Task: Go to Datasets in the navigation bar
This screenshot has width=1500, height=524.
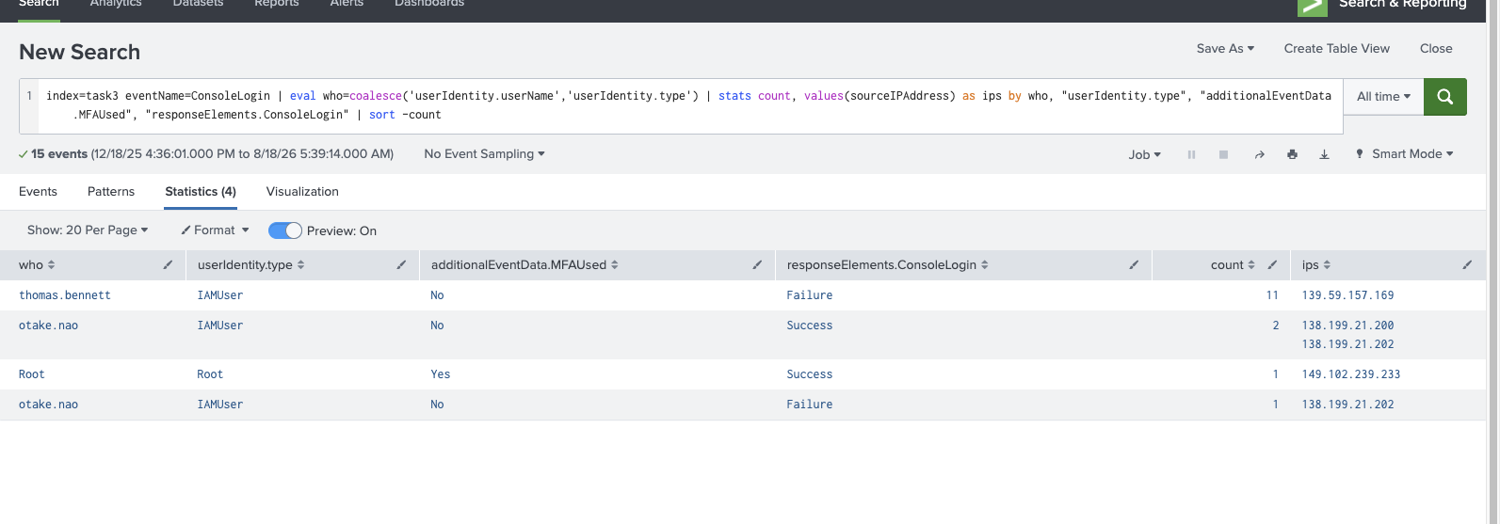Action: (x=198, y=4)
